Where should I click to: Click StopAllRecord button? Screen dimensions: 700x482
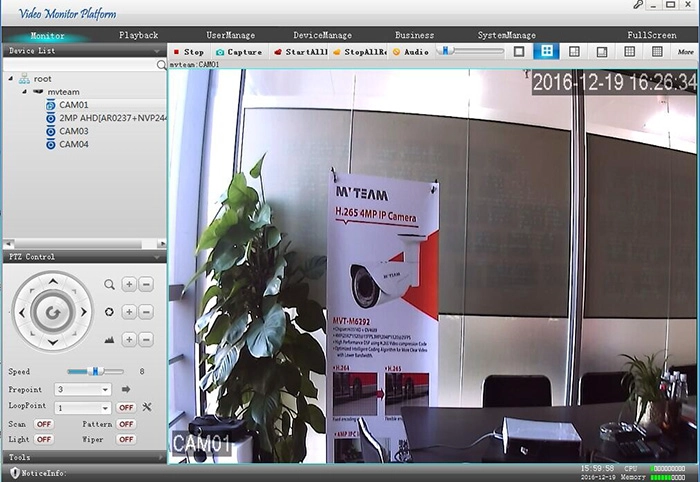click(359, 52)
